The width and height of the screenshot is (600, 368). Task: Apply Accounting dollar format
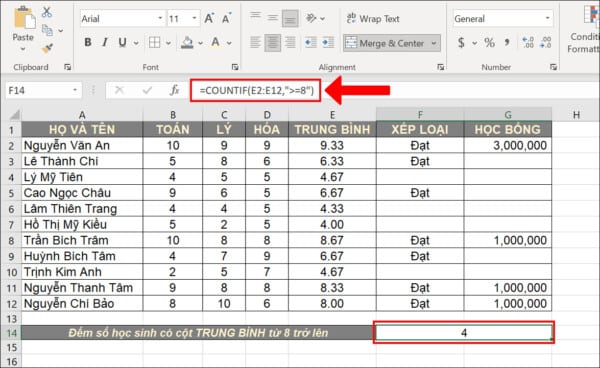point(461,42)
